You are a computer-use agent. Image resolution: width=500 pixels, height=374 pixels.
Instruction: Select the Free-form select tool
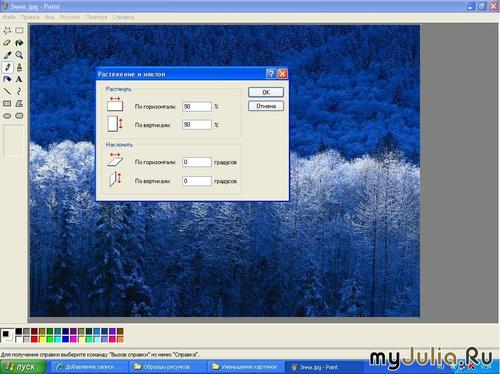click(x=7, y=31)
